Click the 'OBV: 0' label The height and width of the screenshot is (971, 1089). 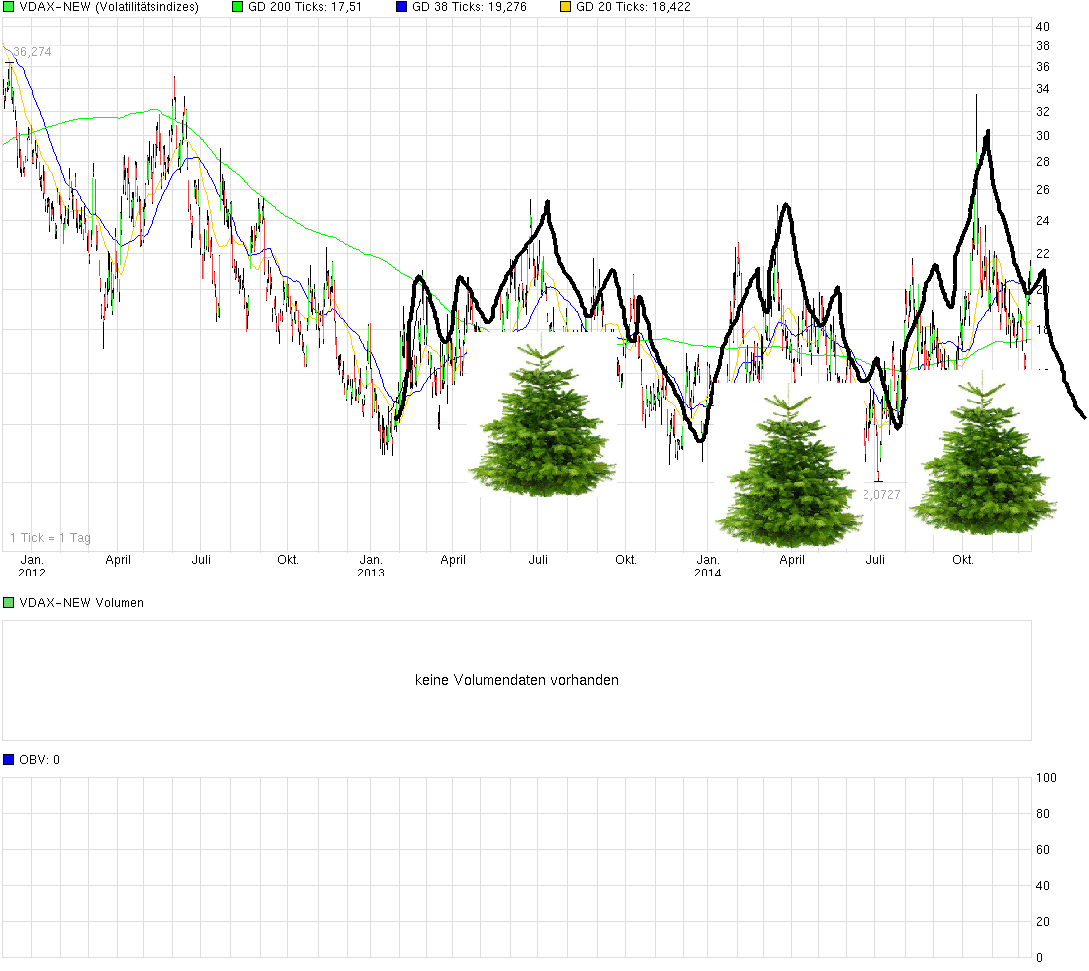(40, 760)
